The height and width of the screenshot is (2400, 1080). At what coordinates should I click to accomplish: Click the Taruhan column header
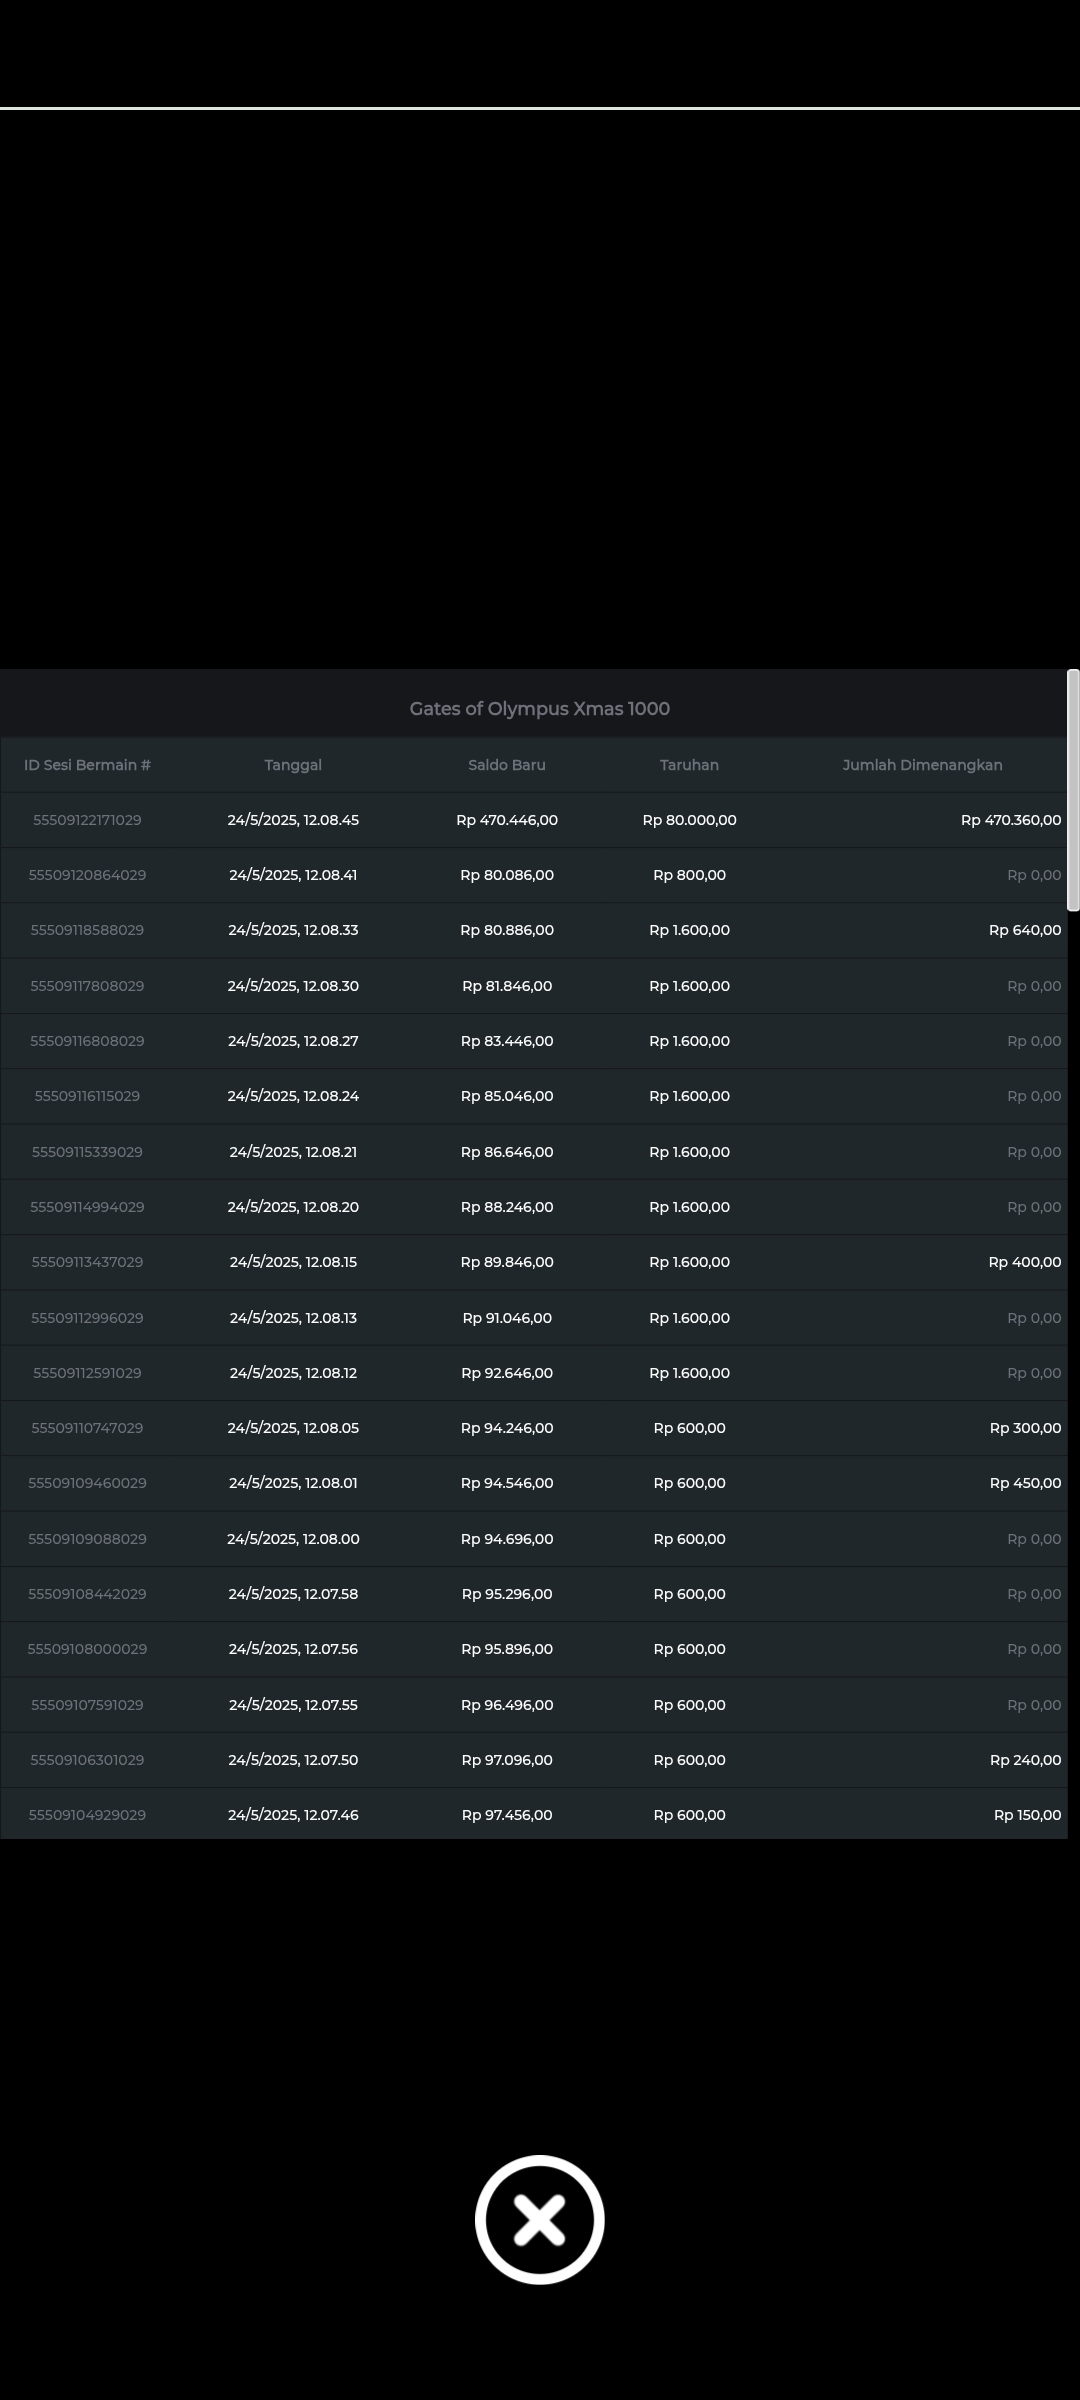tap(689, 765)
